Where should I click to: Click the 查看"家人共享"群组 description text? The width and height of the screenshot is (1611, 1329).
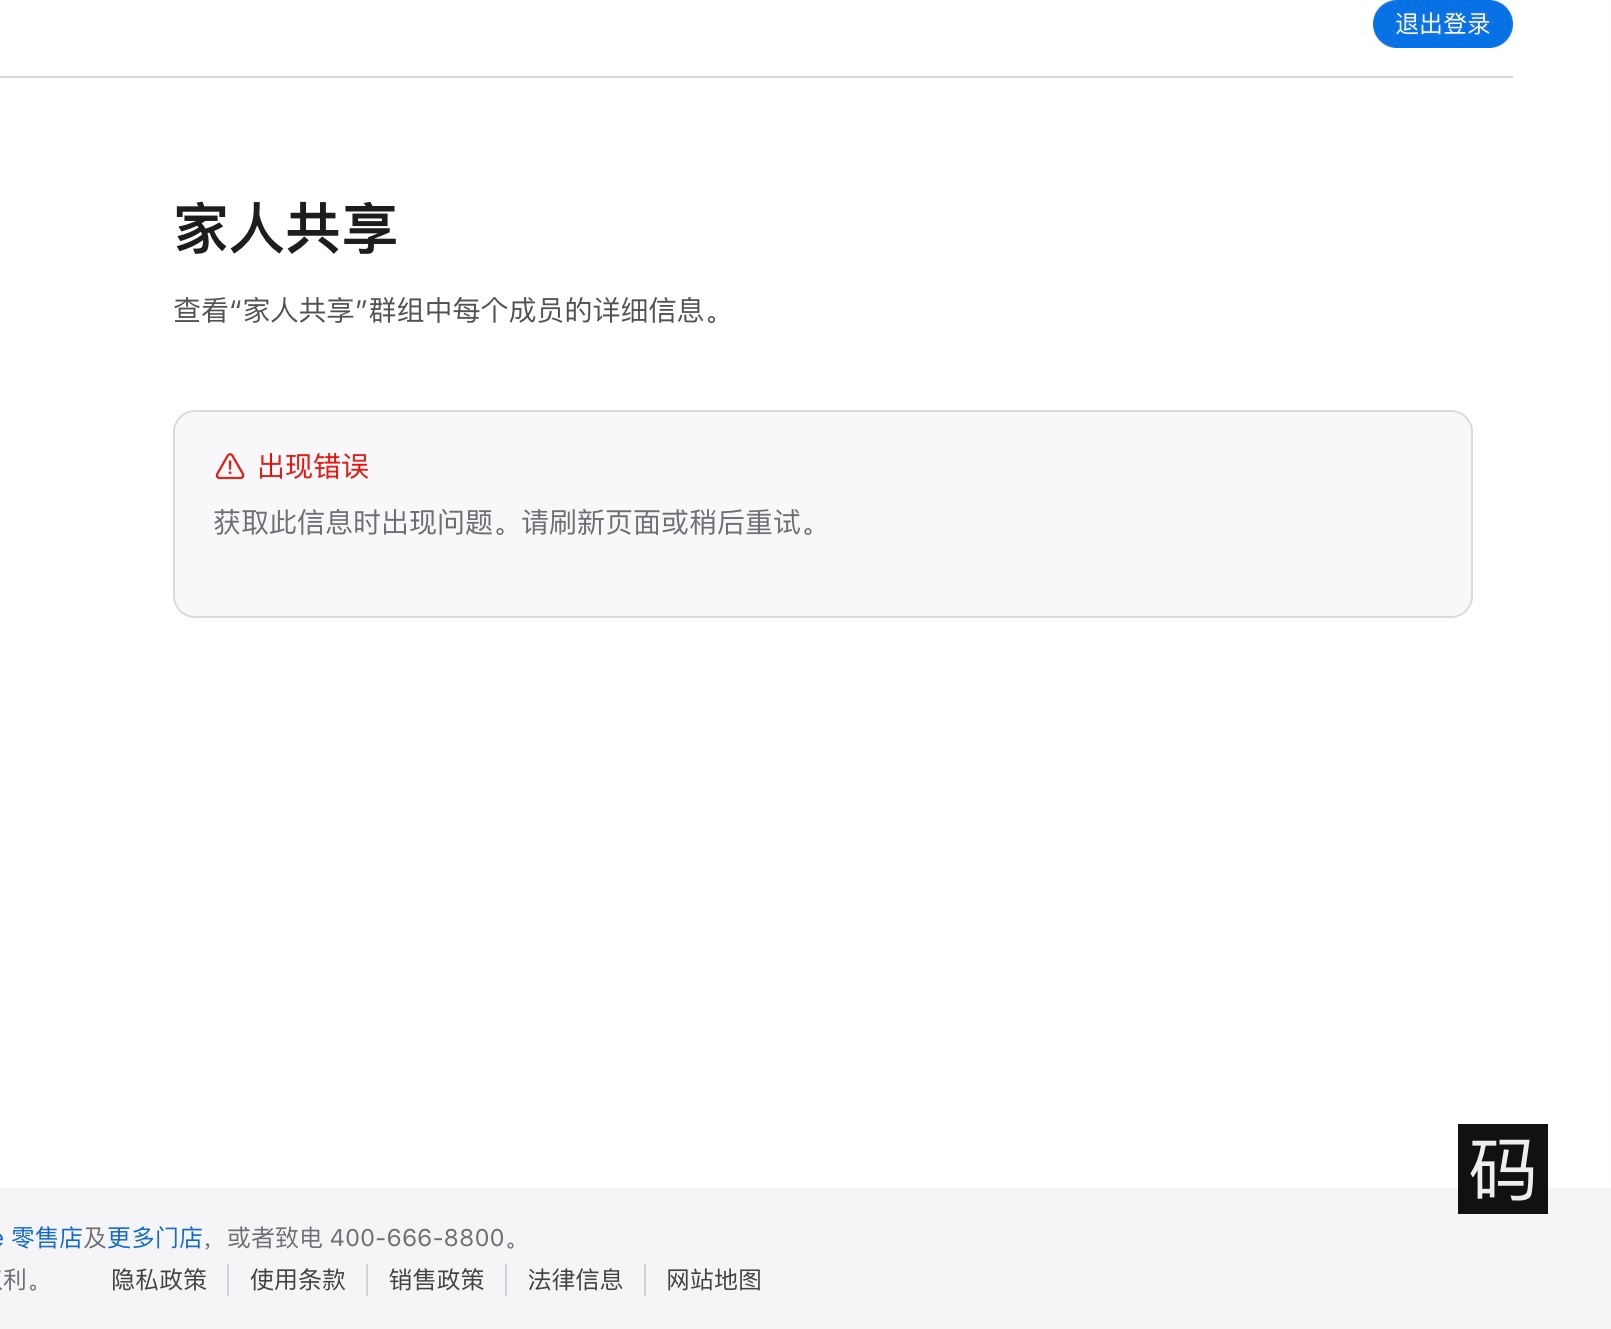click(x=447, y=311)
